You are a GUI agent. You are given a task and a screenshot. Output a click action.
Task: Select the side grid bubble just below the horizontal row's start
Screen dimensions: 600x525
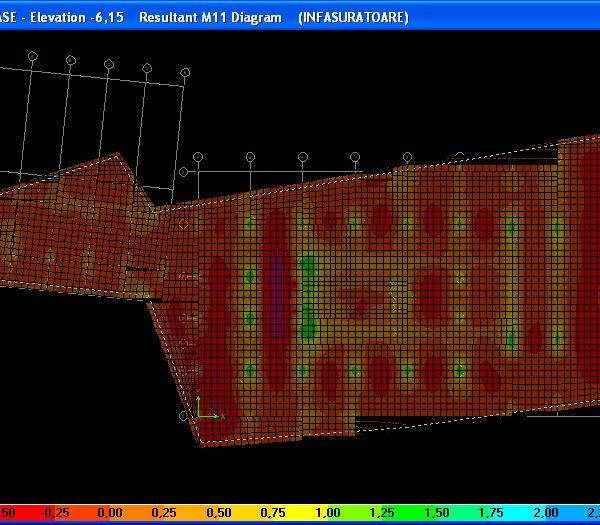184,172
